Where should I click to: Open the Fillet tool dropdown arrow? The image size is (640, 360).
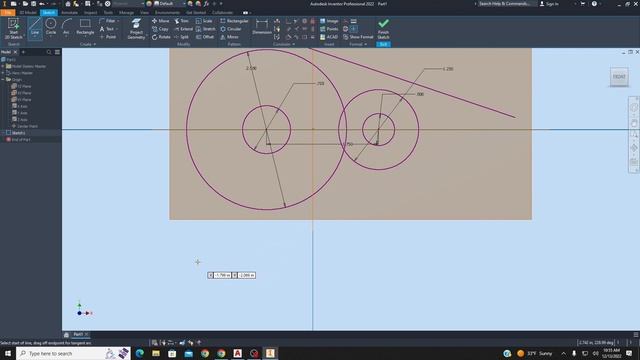tap(118, 21)
